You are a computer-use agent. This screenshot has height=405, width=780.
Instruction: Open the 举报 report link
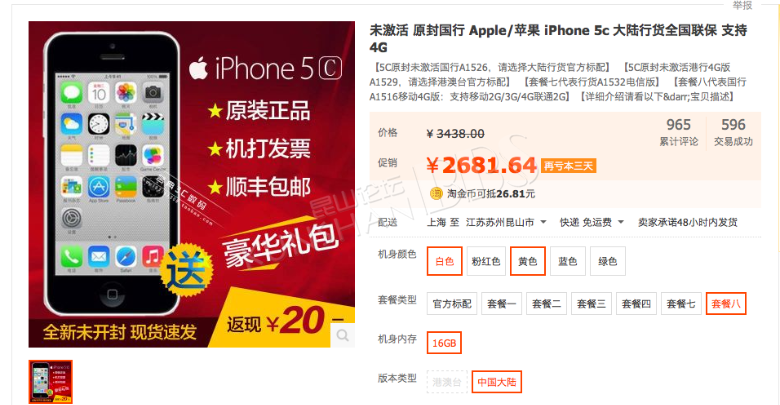pos(742,5)
